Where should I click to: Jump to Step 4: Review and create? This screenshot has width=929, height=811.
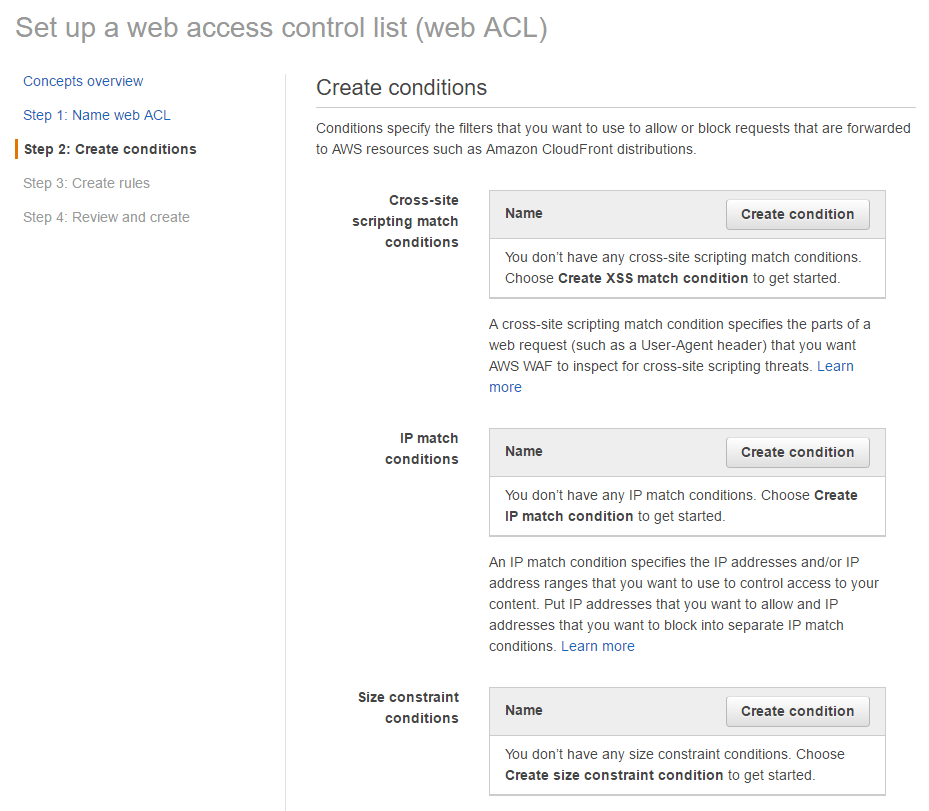pyautogui.click(x=106, y=217)
